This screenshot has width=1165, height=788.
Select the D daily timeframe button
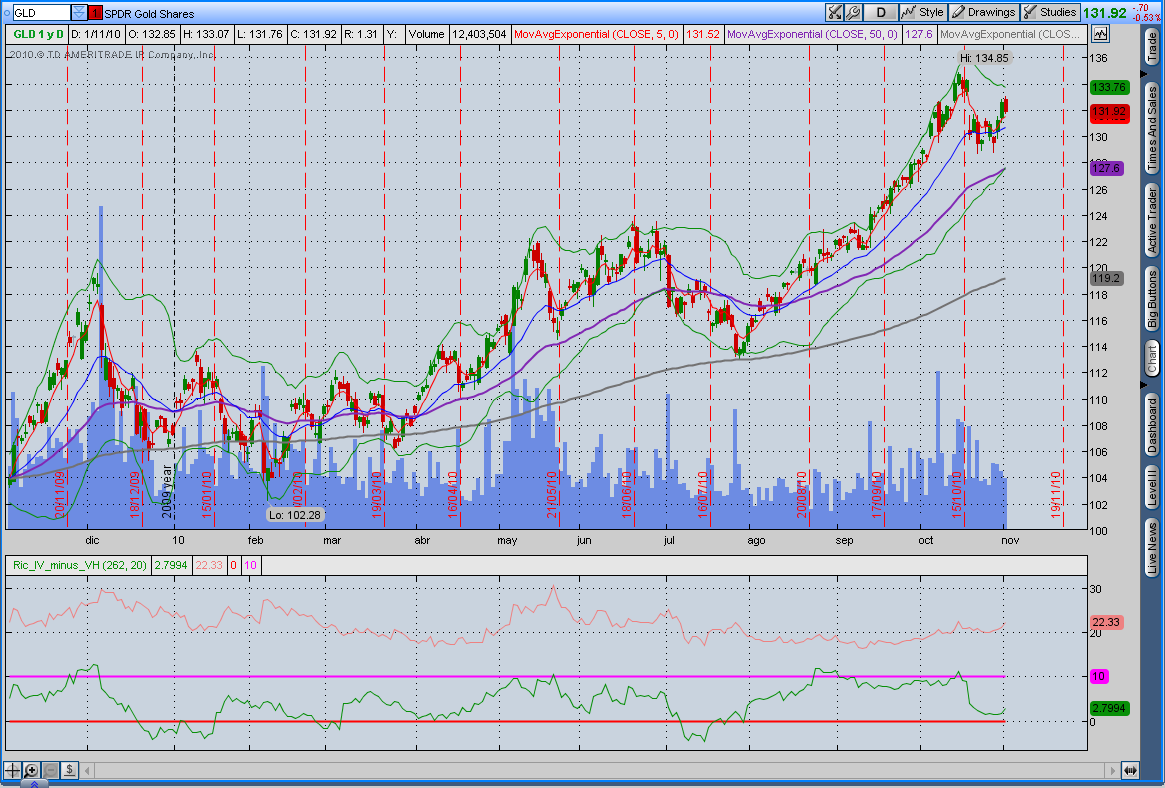pos(881,13)
